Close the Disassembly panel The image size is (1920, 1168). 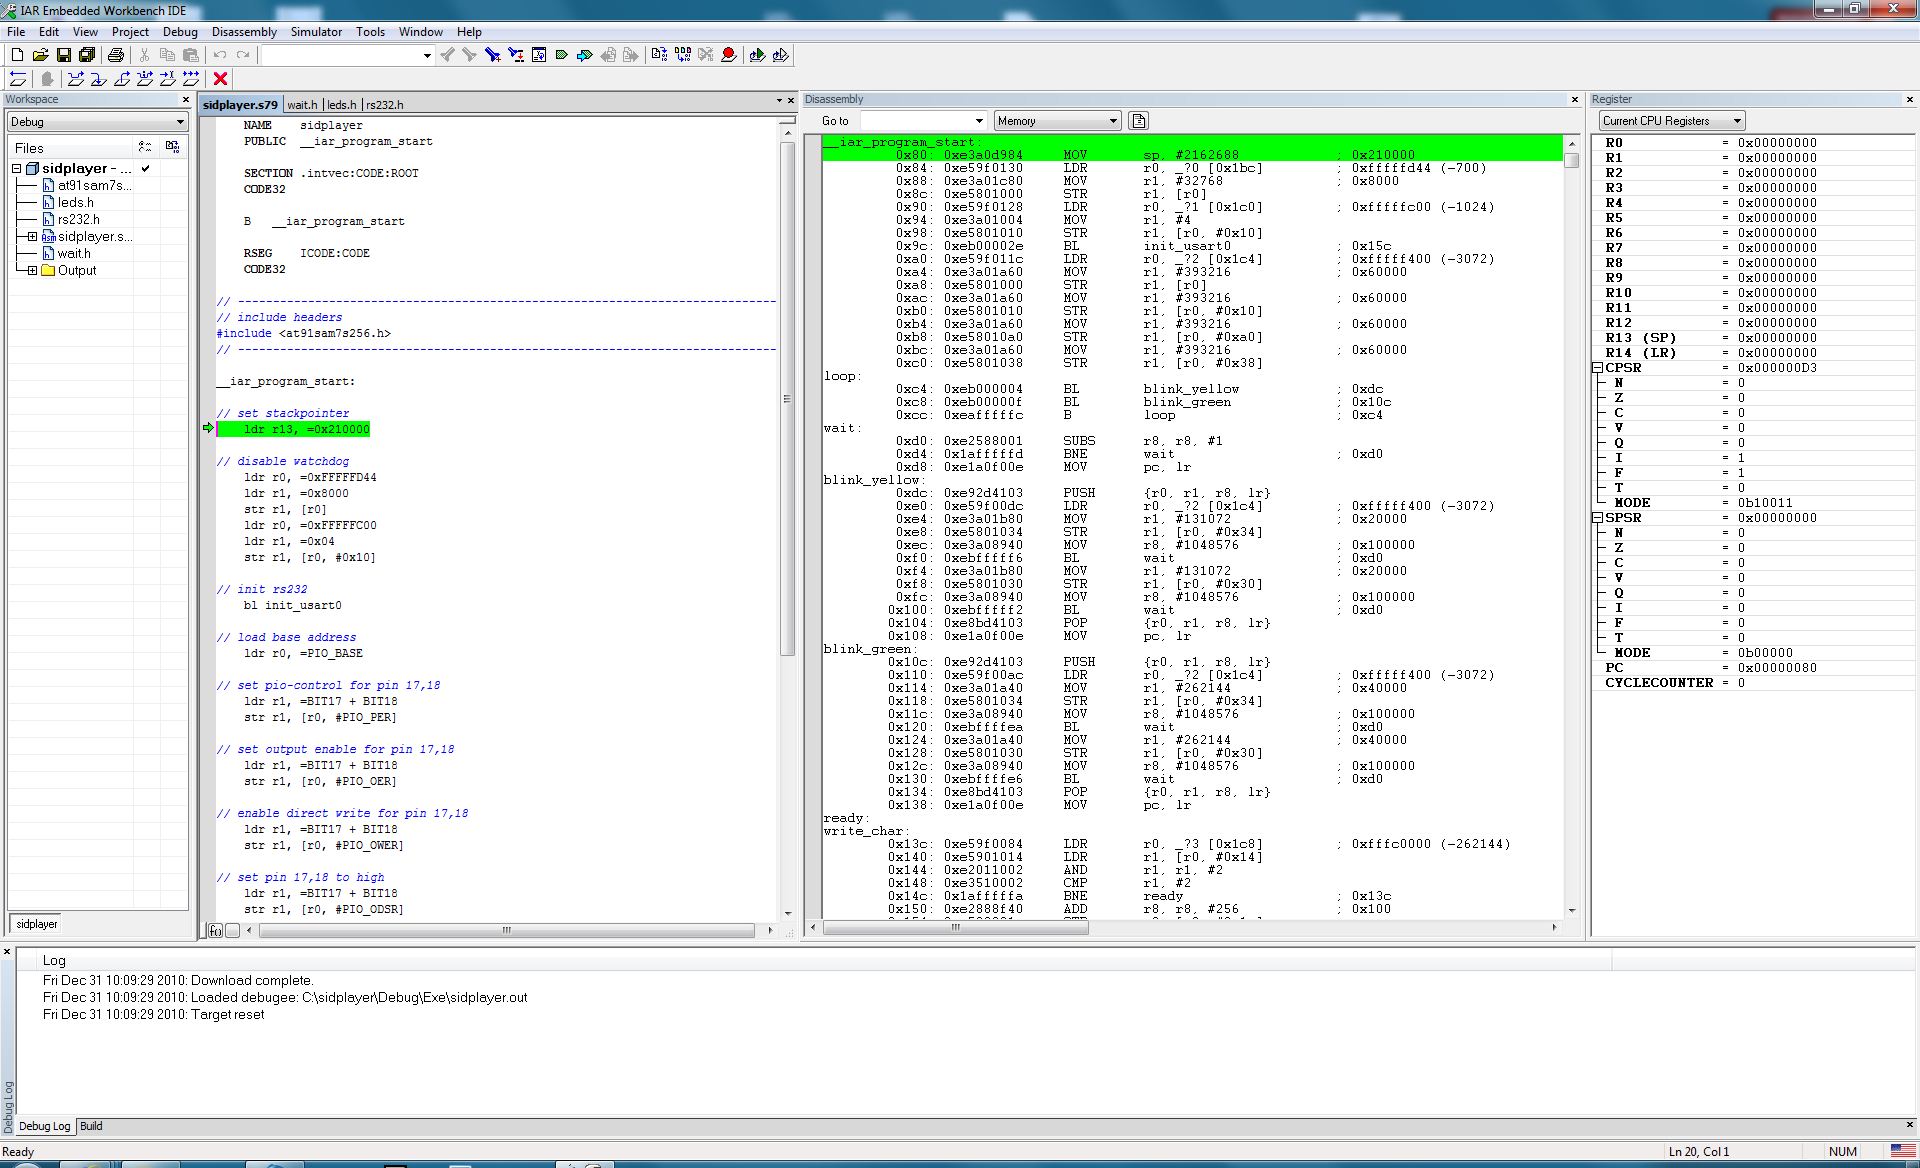click(x=1575, y=100)
